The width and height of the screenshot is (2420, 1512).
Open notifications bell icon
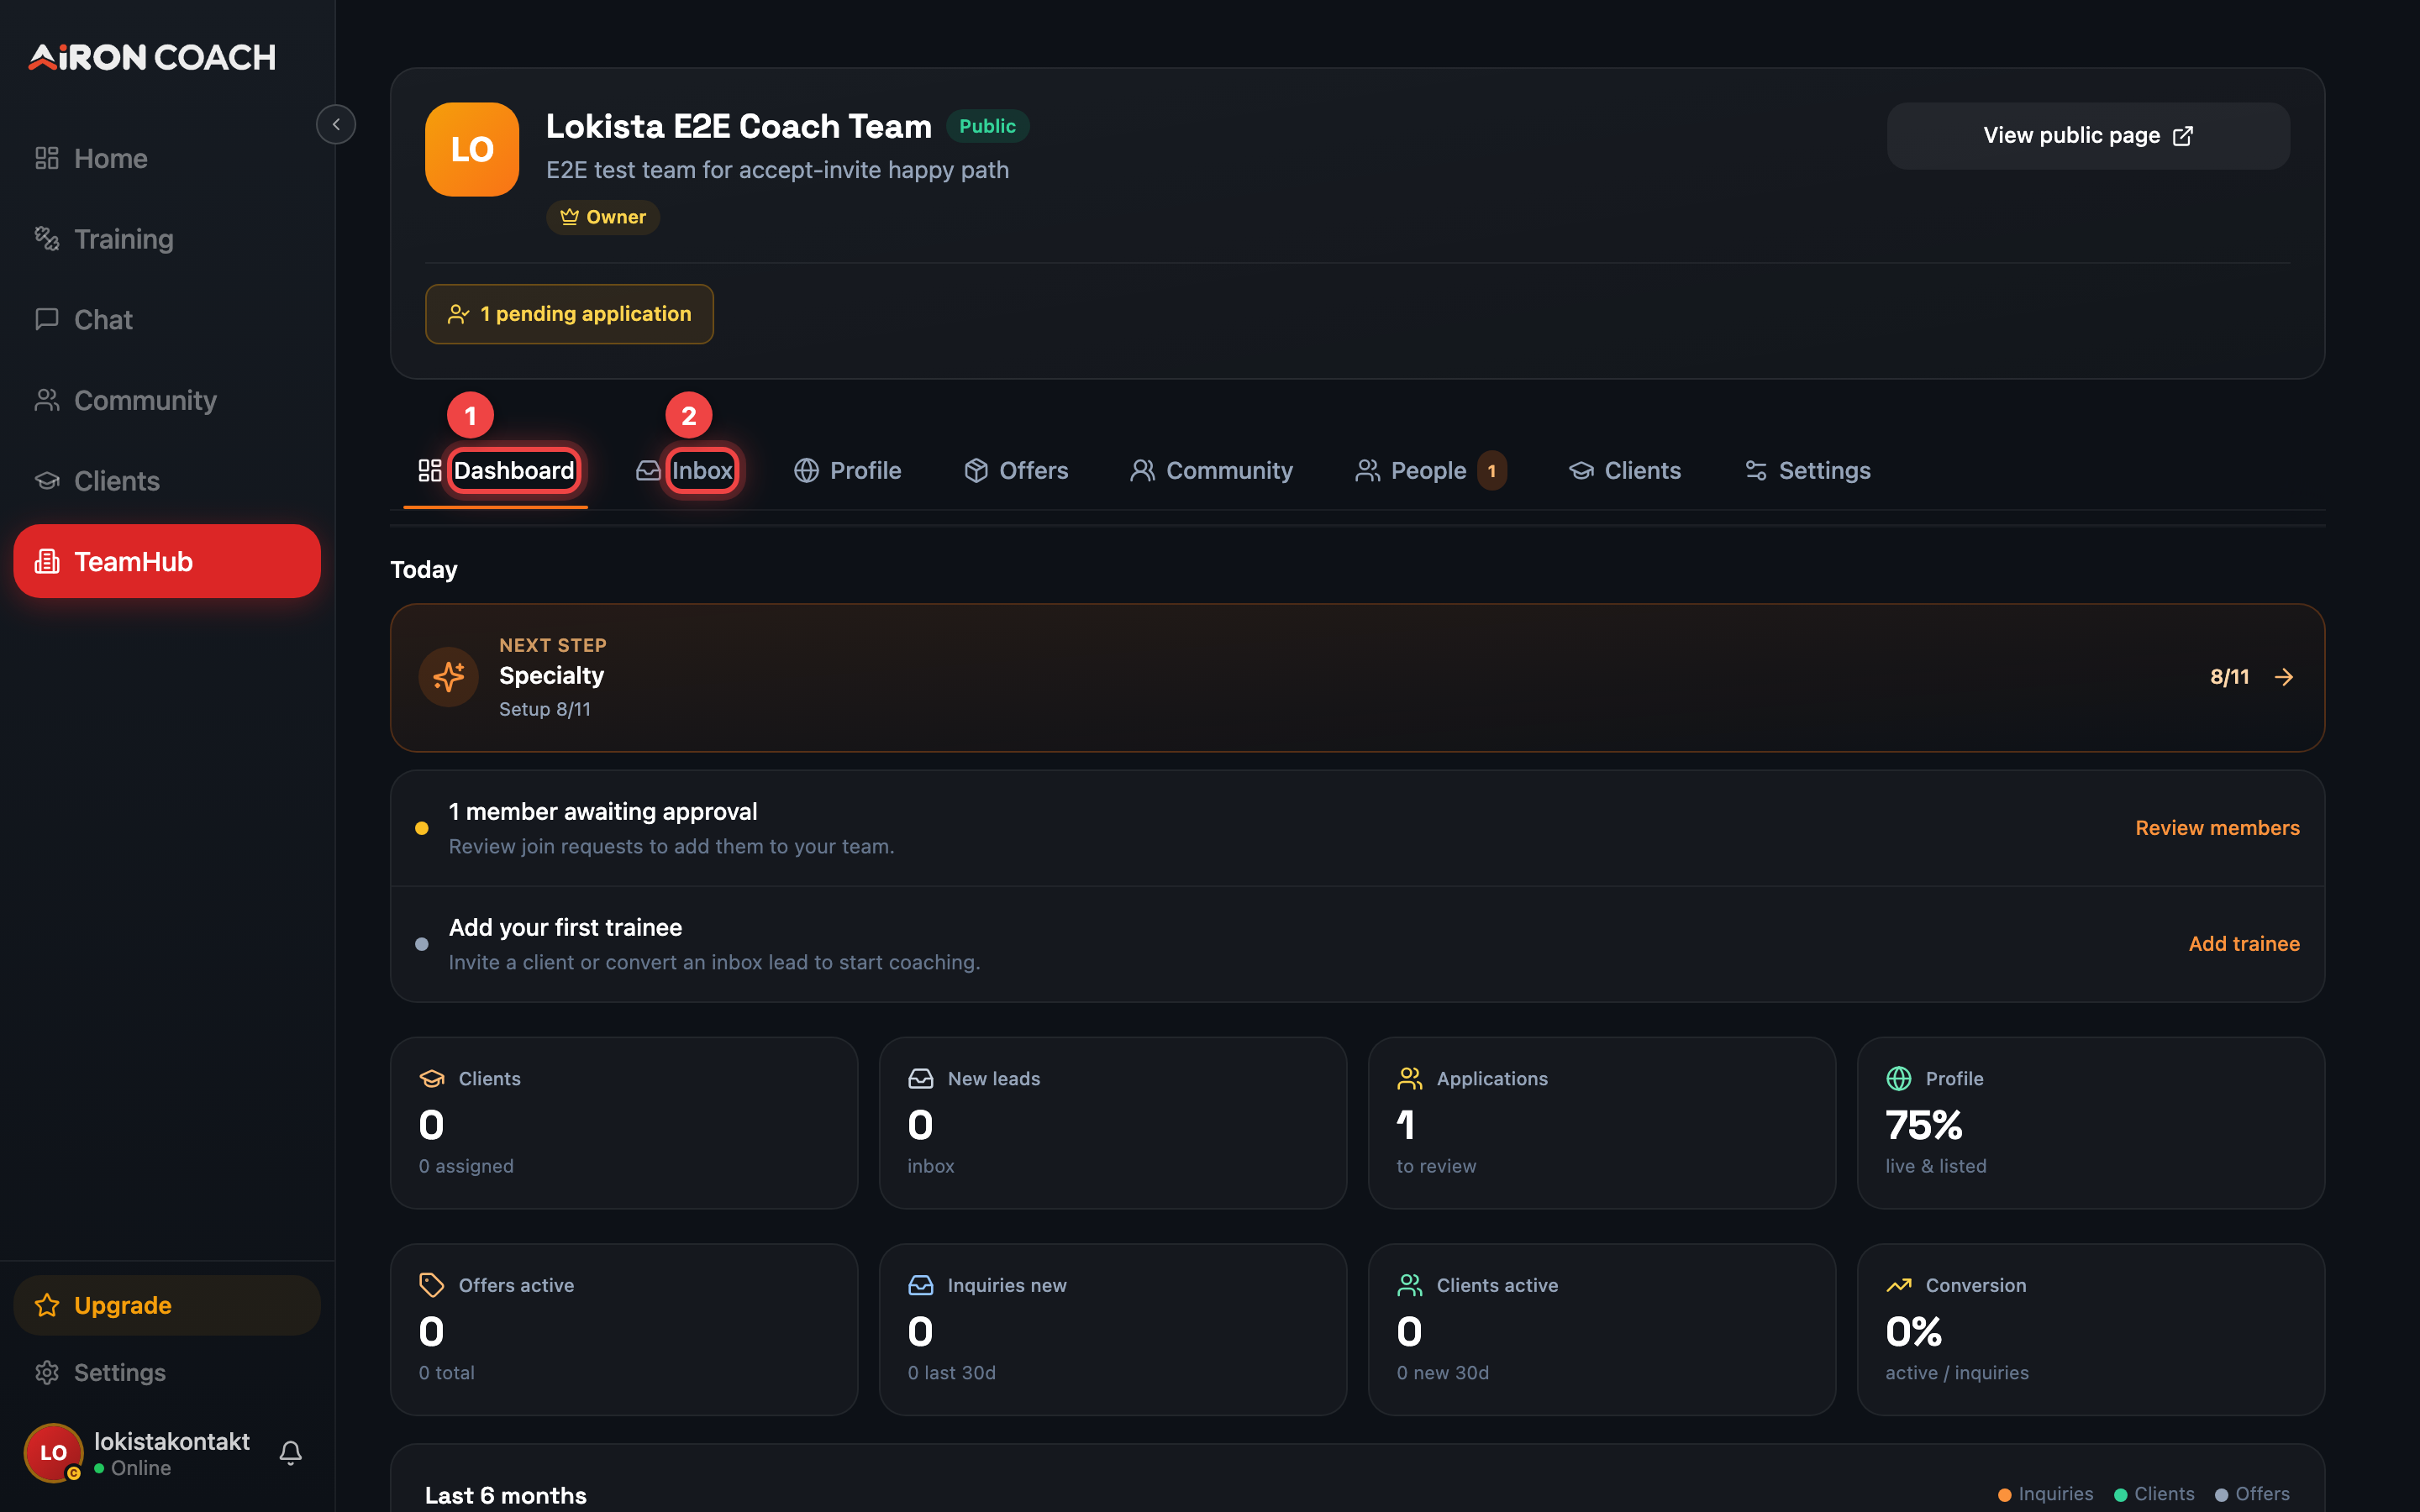coord(291,1453)
